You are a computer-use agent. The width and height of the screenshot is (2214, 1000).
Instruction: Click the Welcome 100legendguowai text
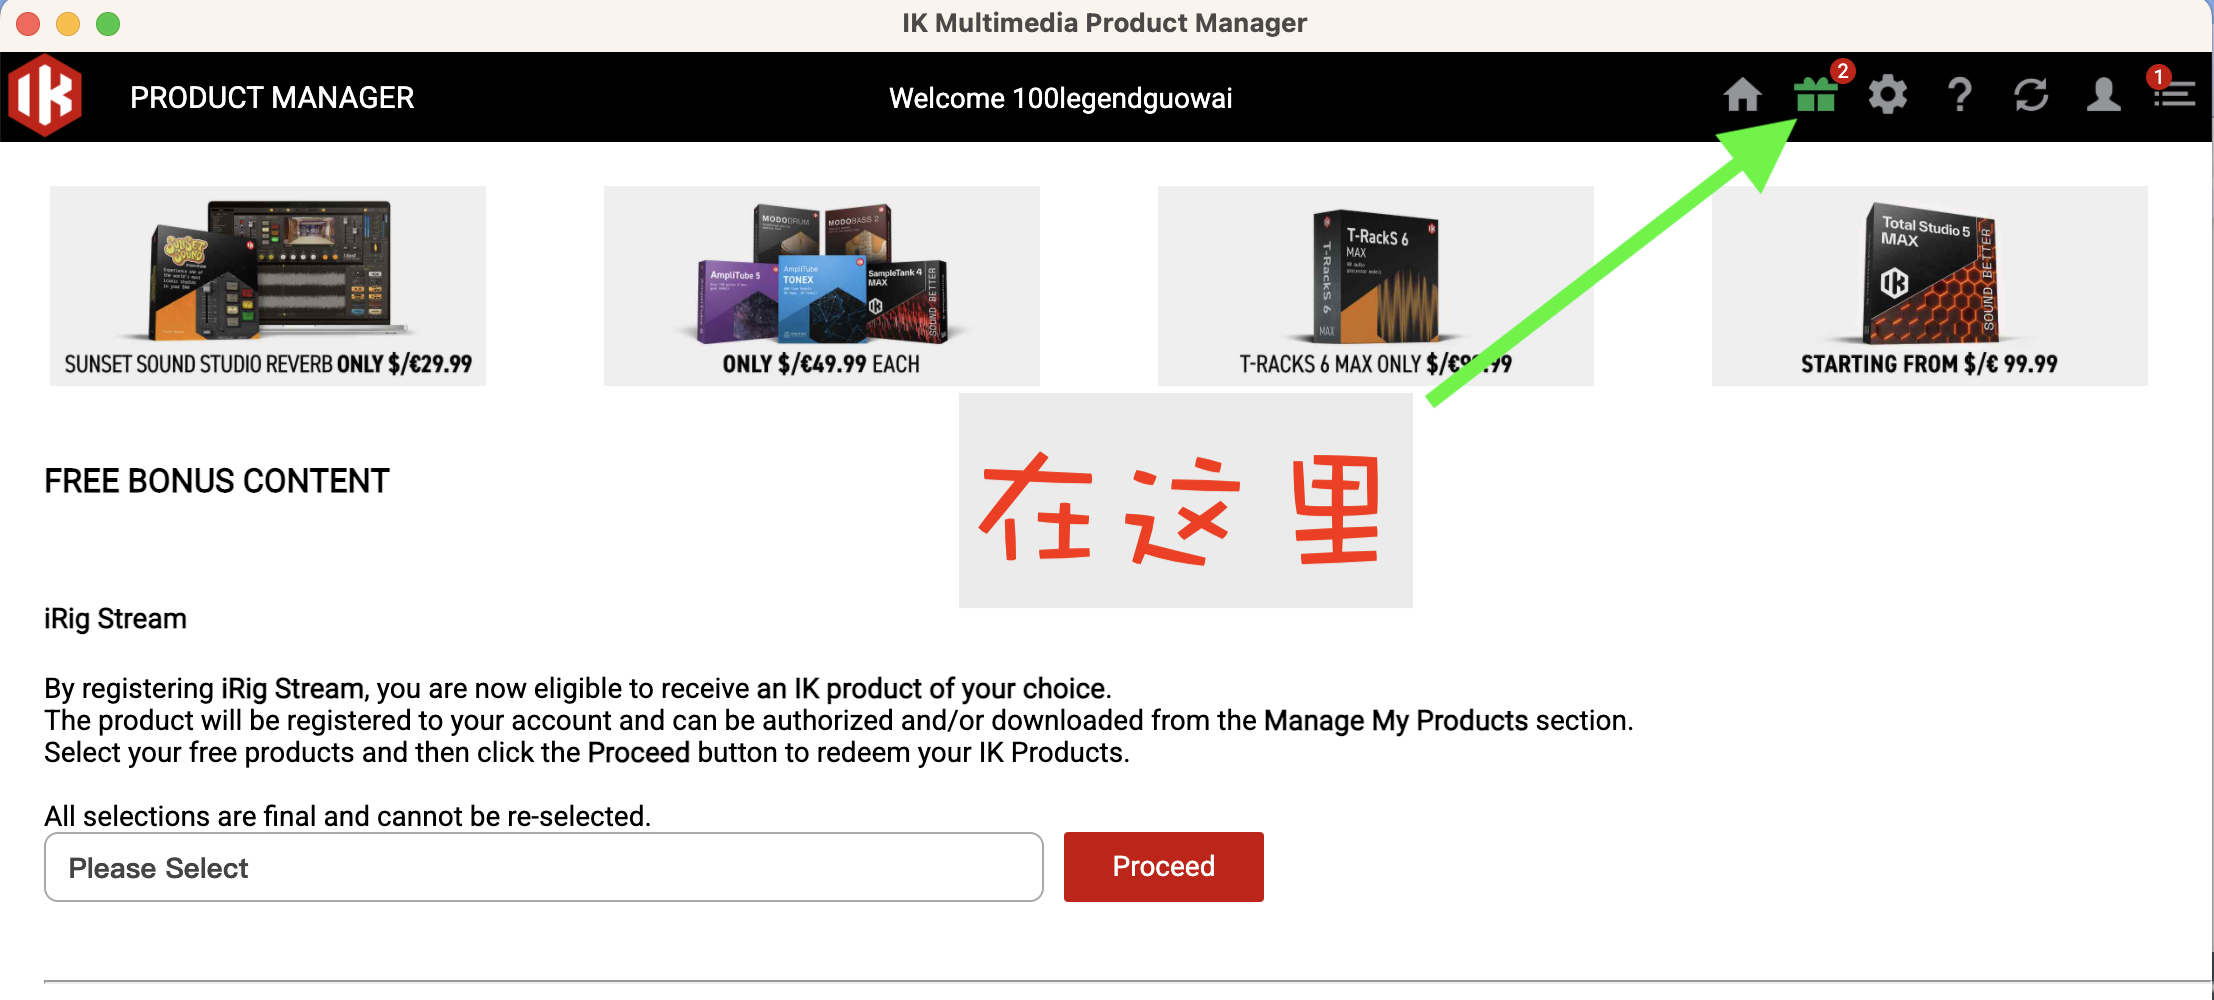(1060, 98)
